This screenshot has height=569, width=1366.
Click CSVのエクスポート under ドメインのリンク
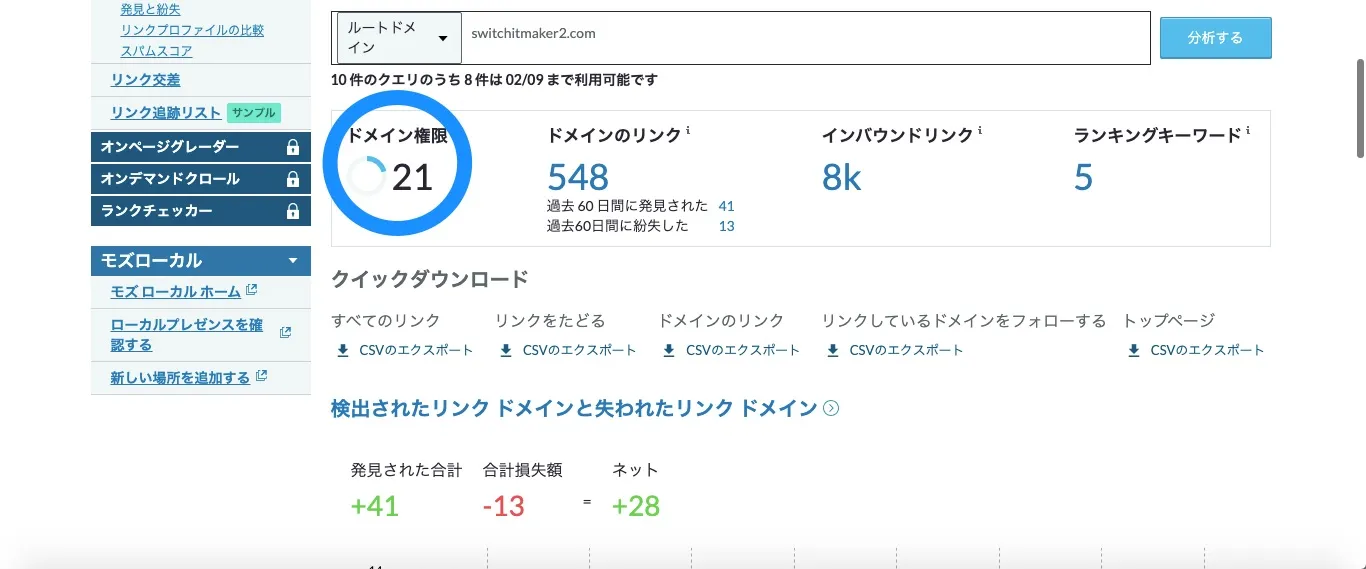[x=743, y=350]
